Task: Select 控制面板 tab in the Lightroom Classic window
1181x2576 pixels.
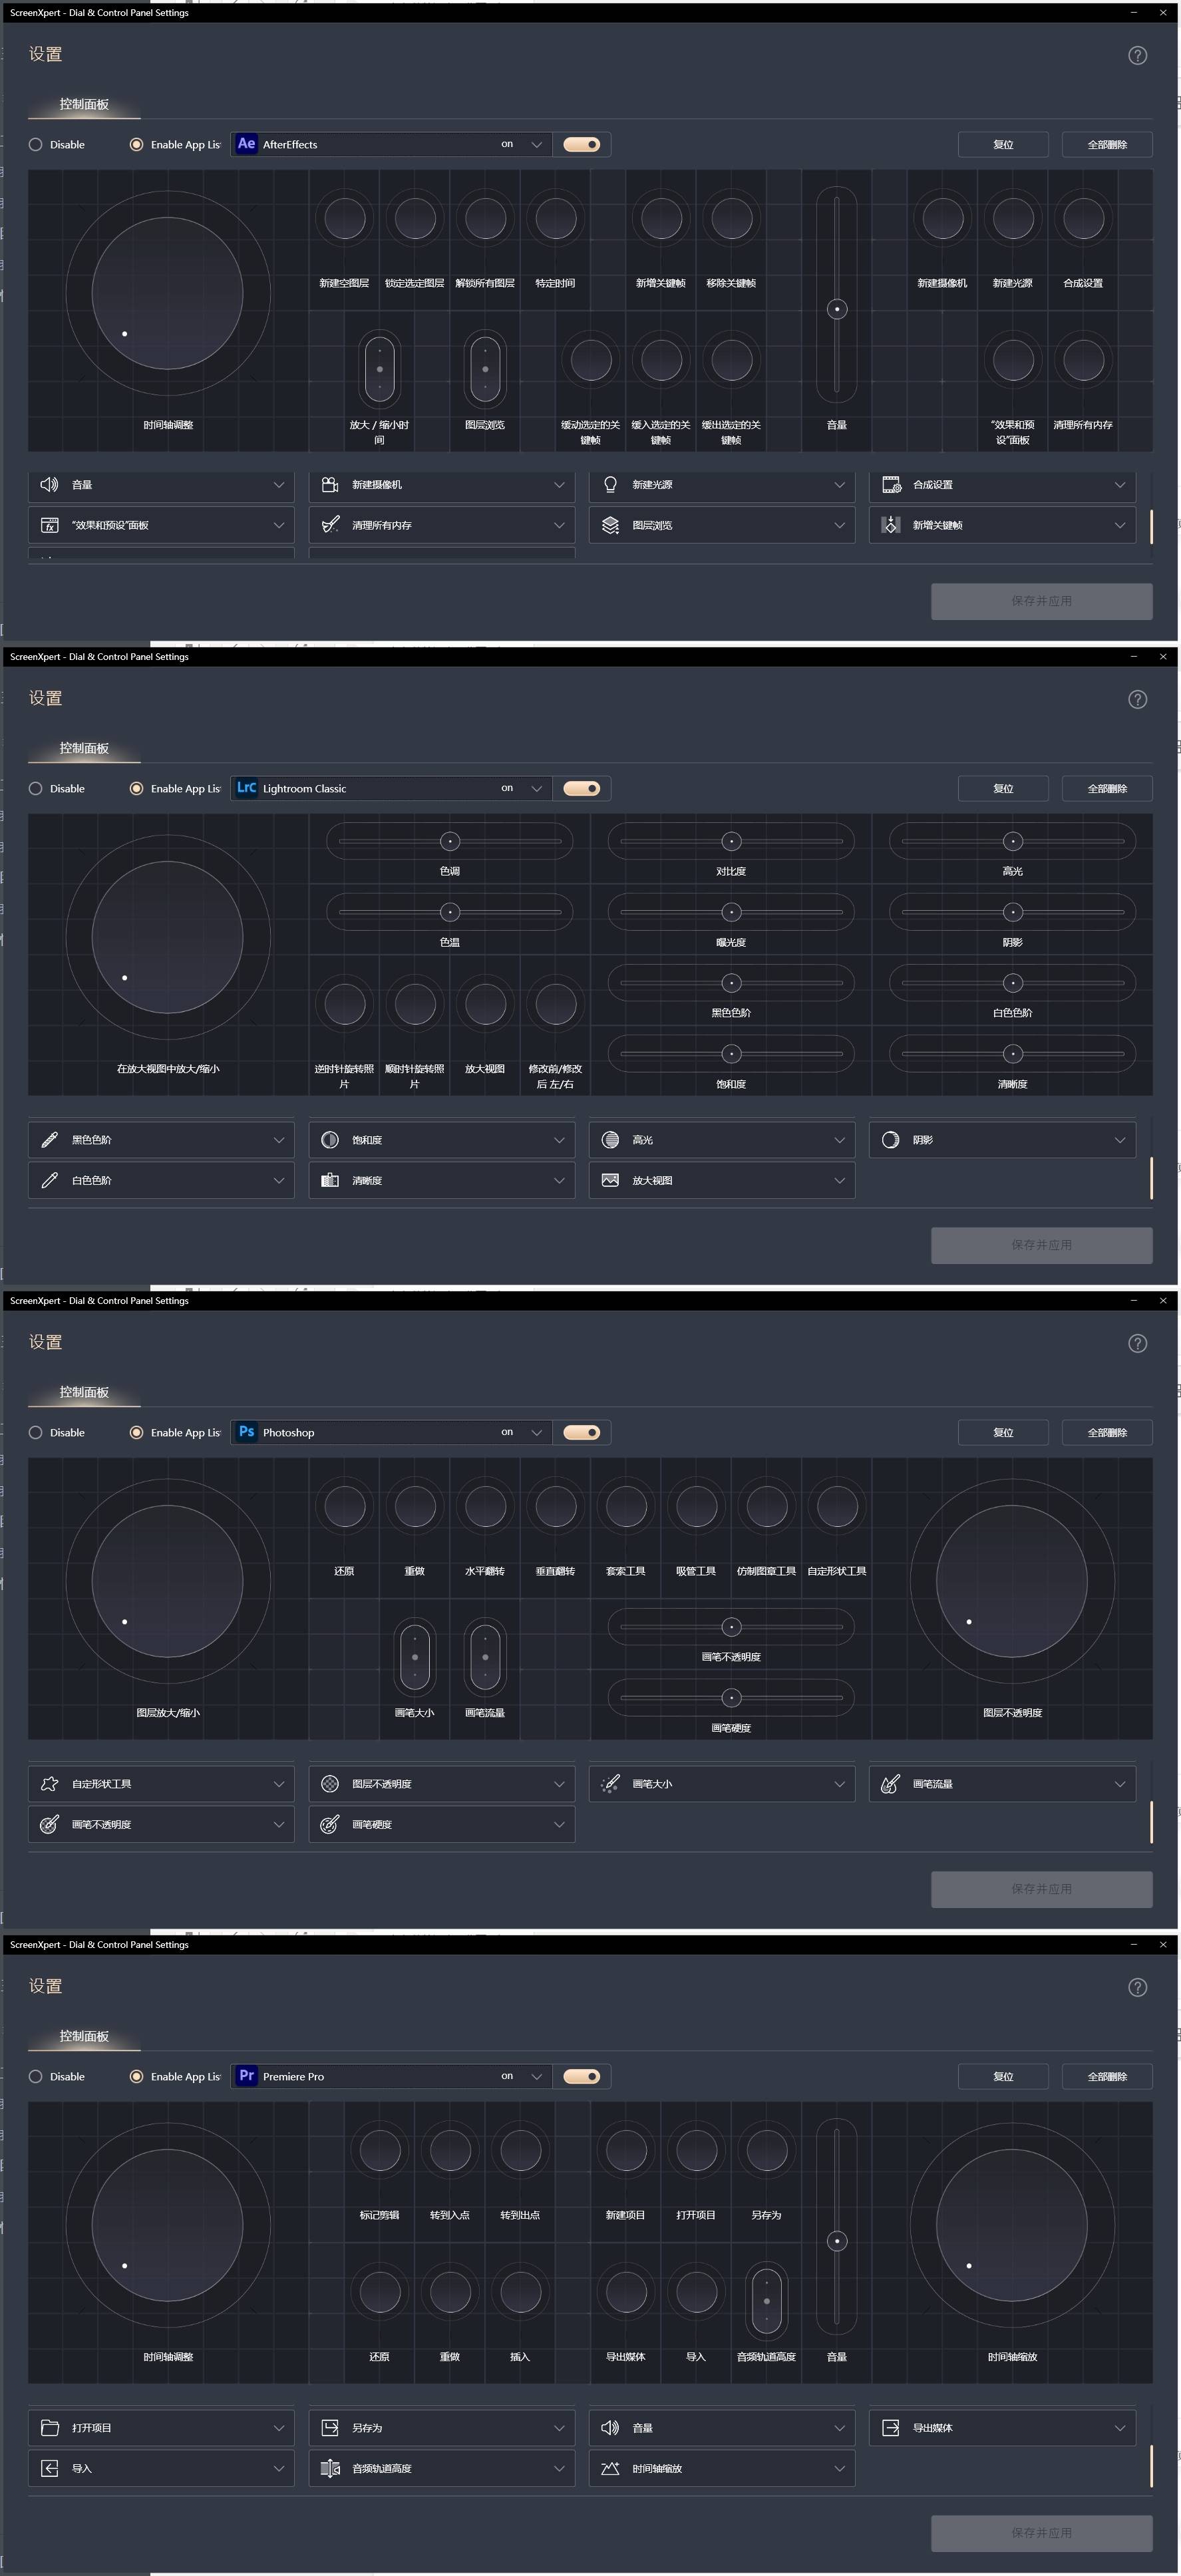Action: tap(84, 749)
